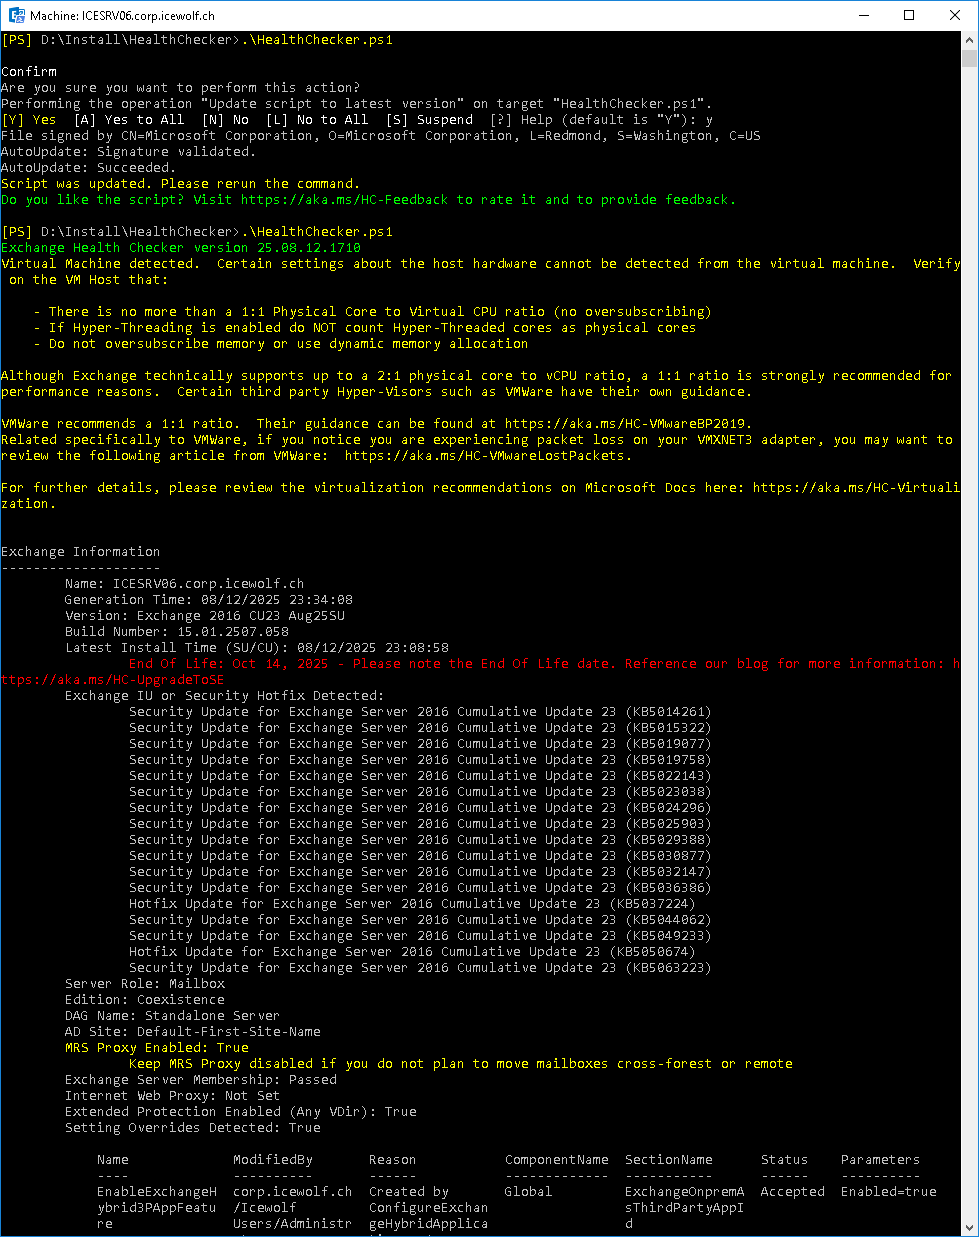Click the https://aka.ms/HC-VMwareBP2019 URL text
Viewport: 979px width, 1237px height.
click(626, 424)
